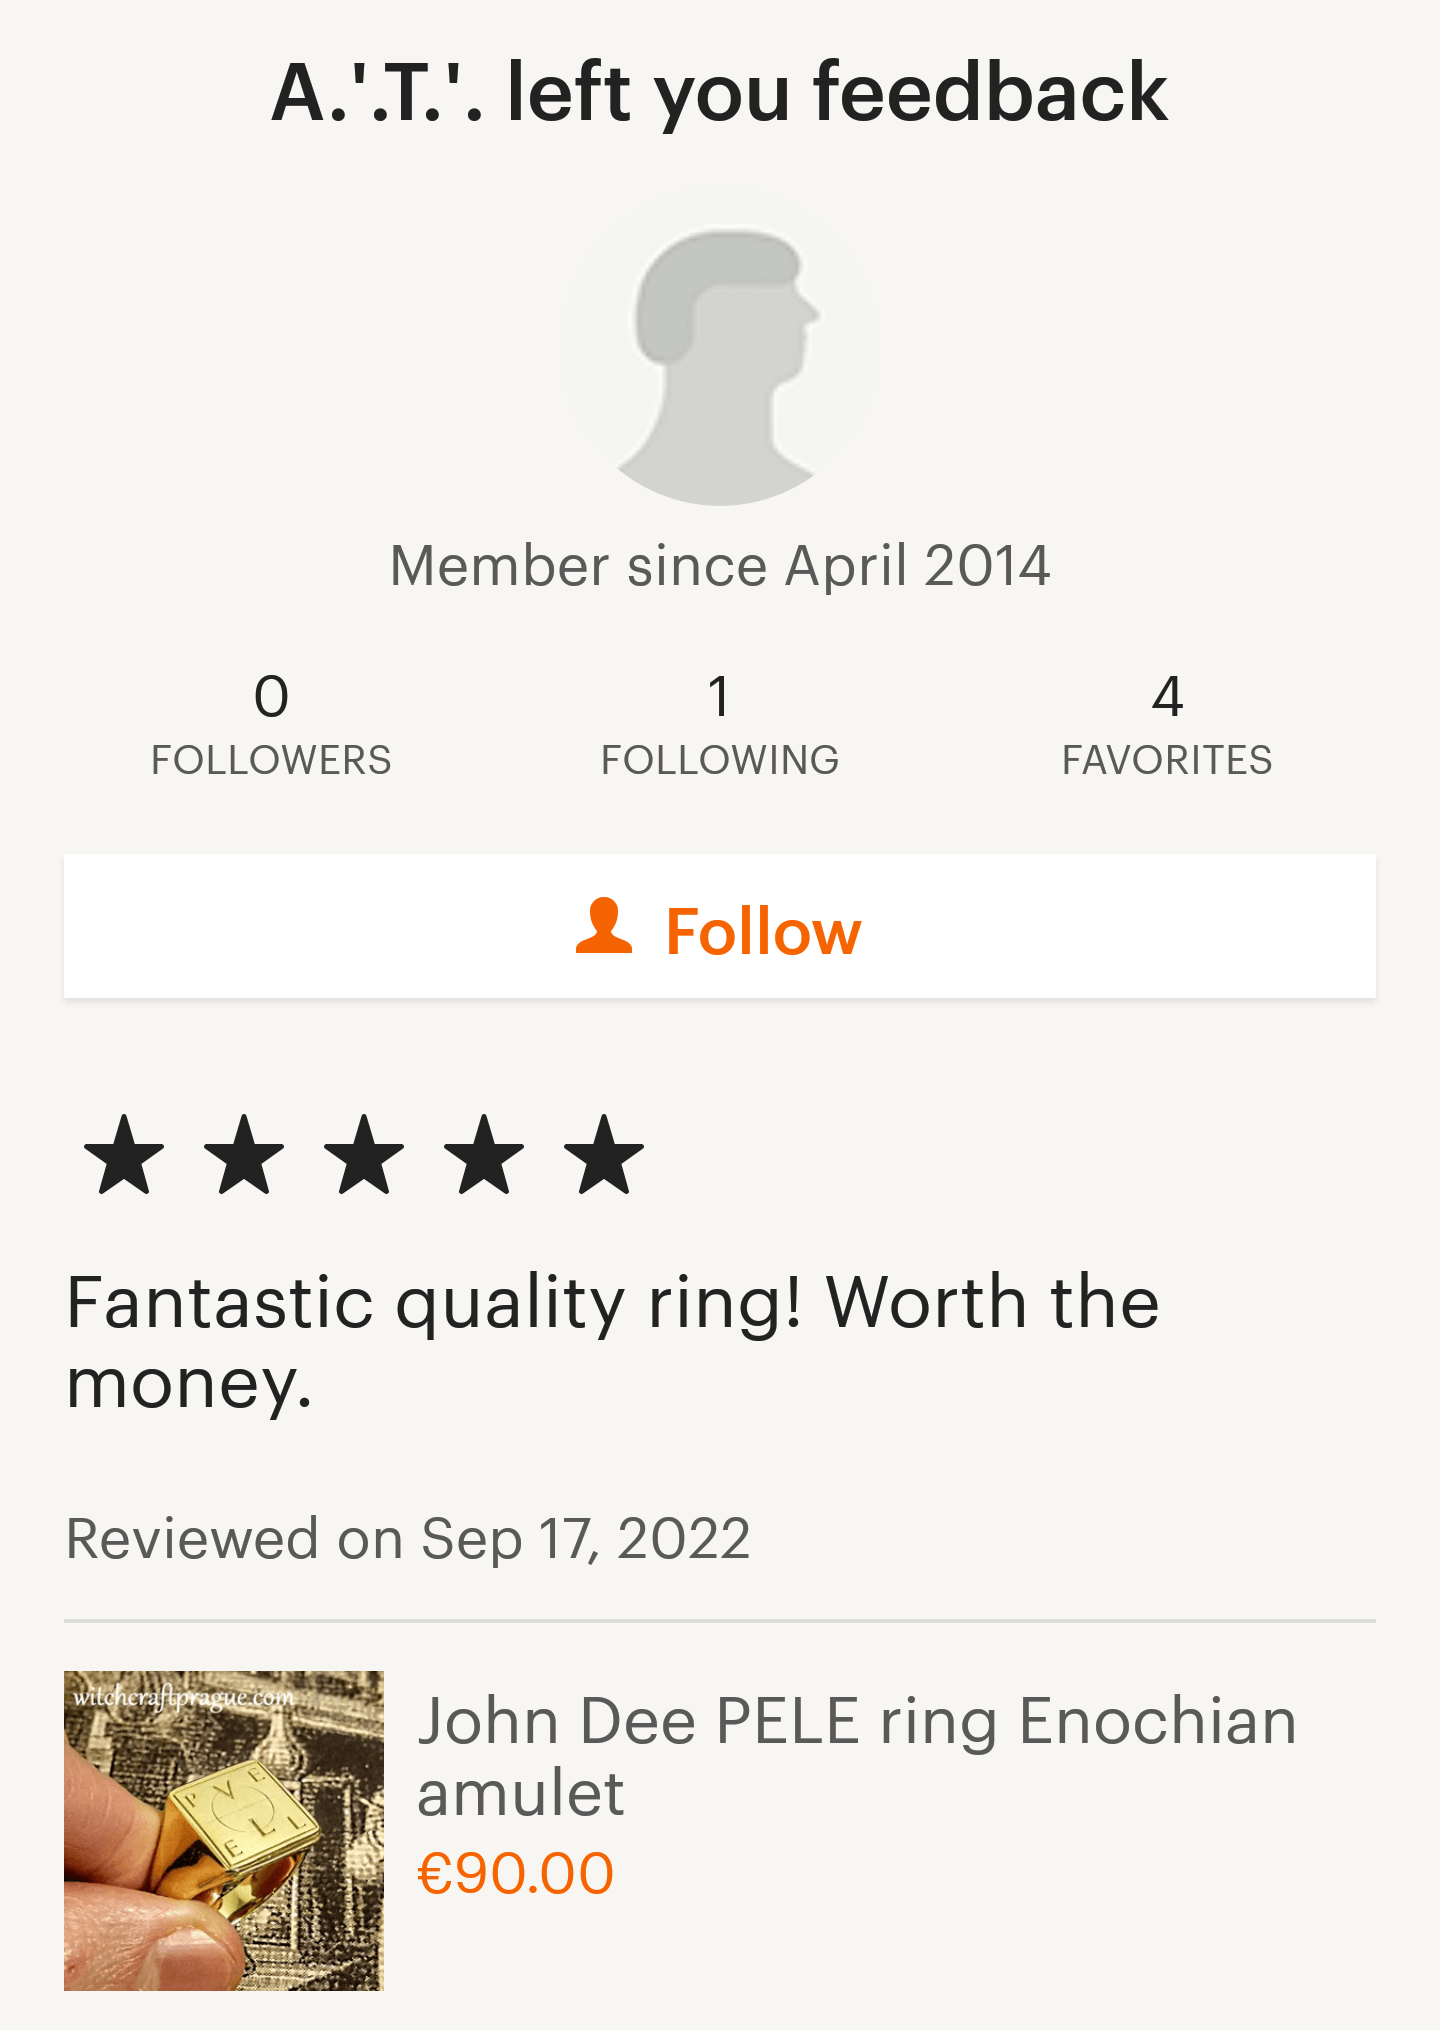Open the John Dee PELE ring listing title
This screenshot has height=2030, width=1440.
pyautogui.click(x=856, y=1756)
